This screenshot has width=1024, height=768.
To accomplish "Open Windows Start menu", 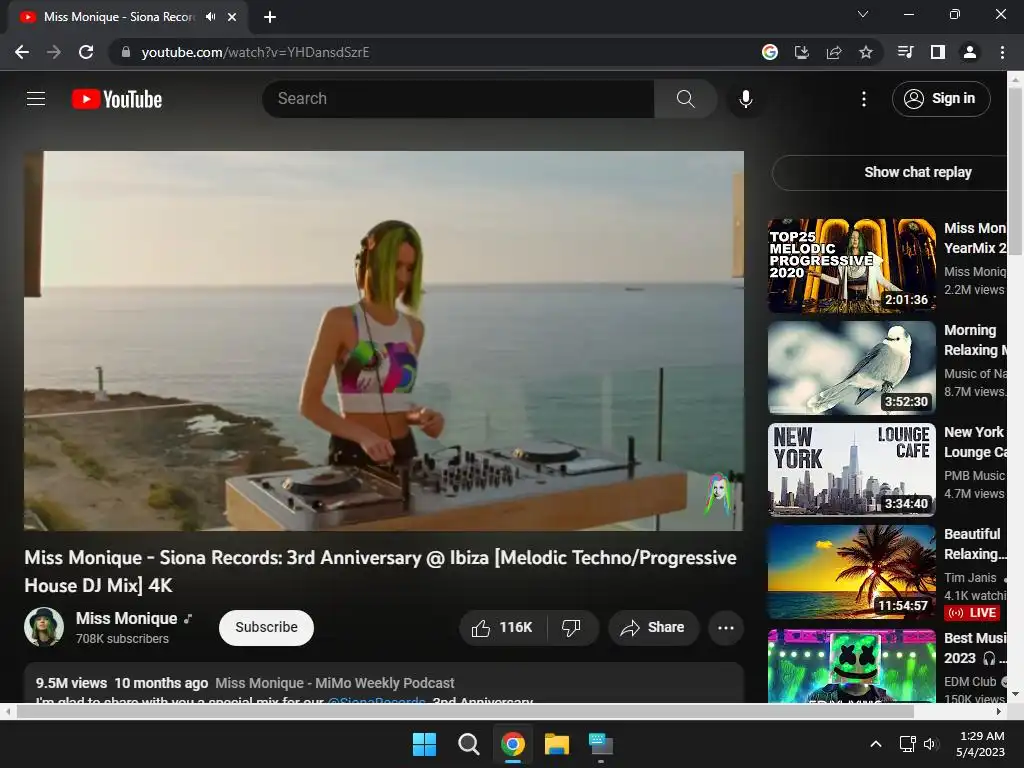I will pos(424,744).
